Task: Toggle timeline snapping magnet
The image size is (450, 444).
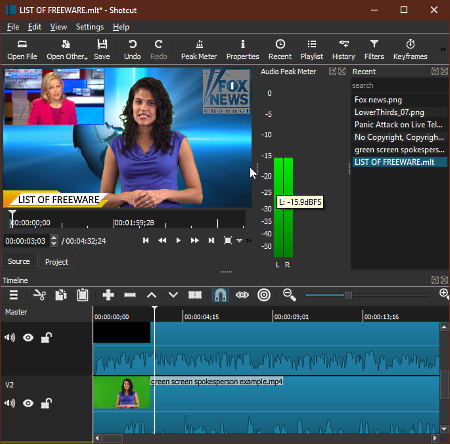Action: (x=221, y=295)
